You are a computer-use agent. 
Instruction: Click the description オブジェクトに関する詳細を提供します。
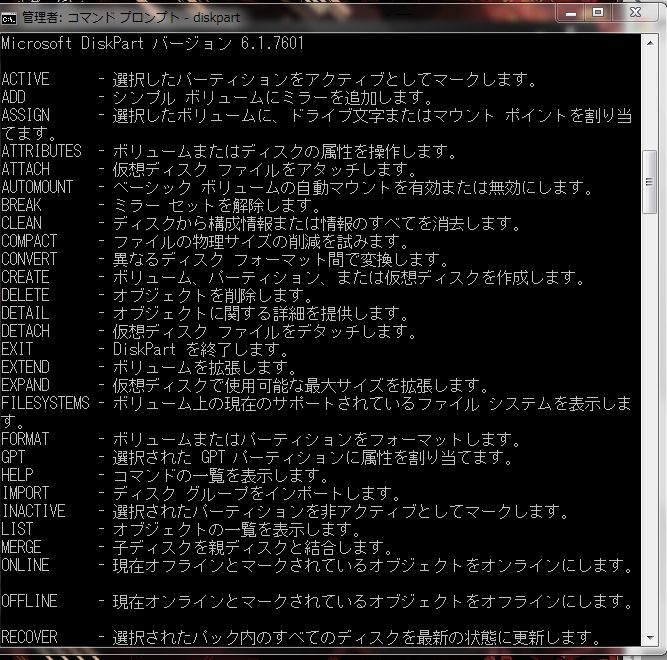(x=260, y=313)
